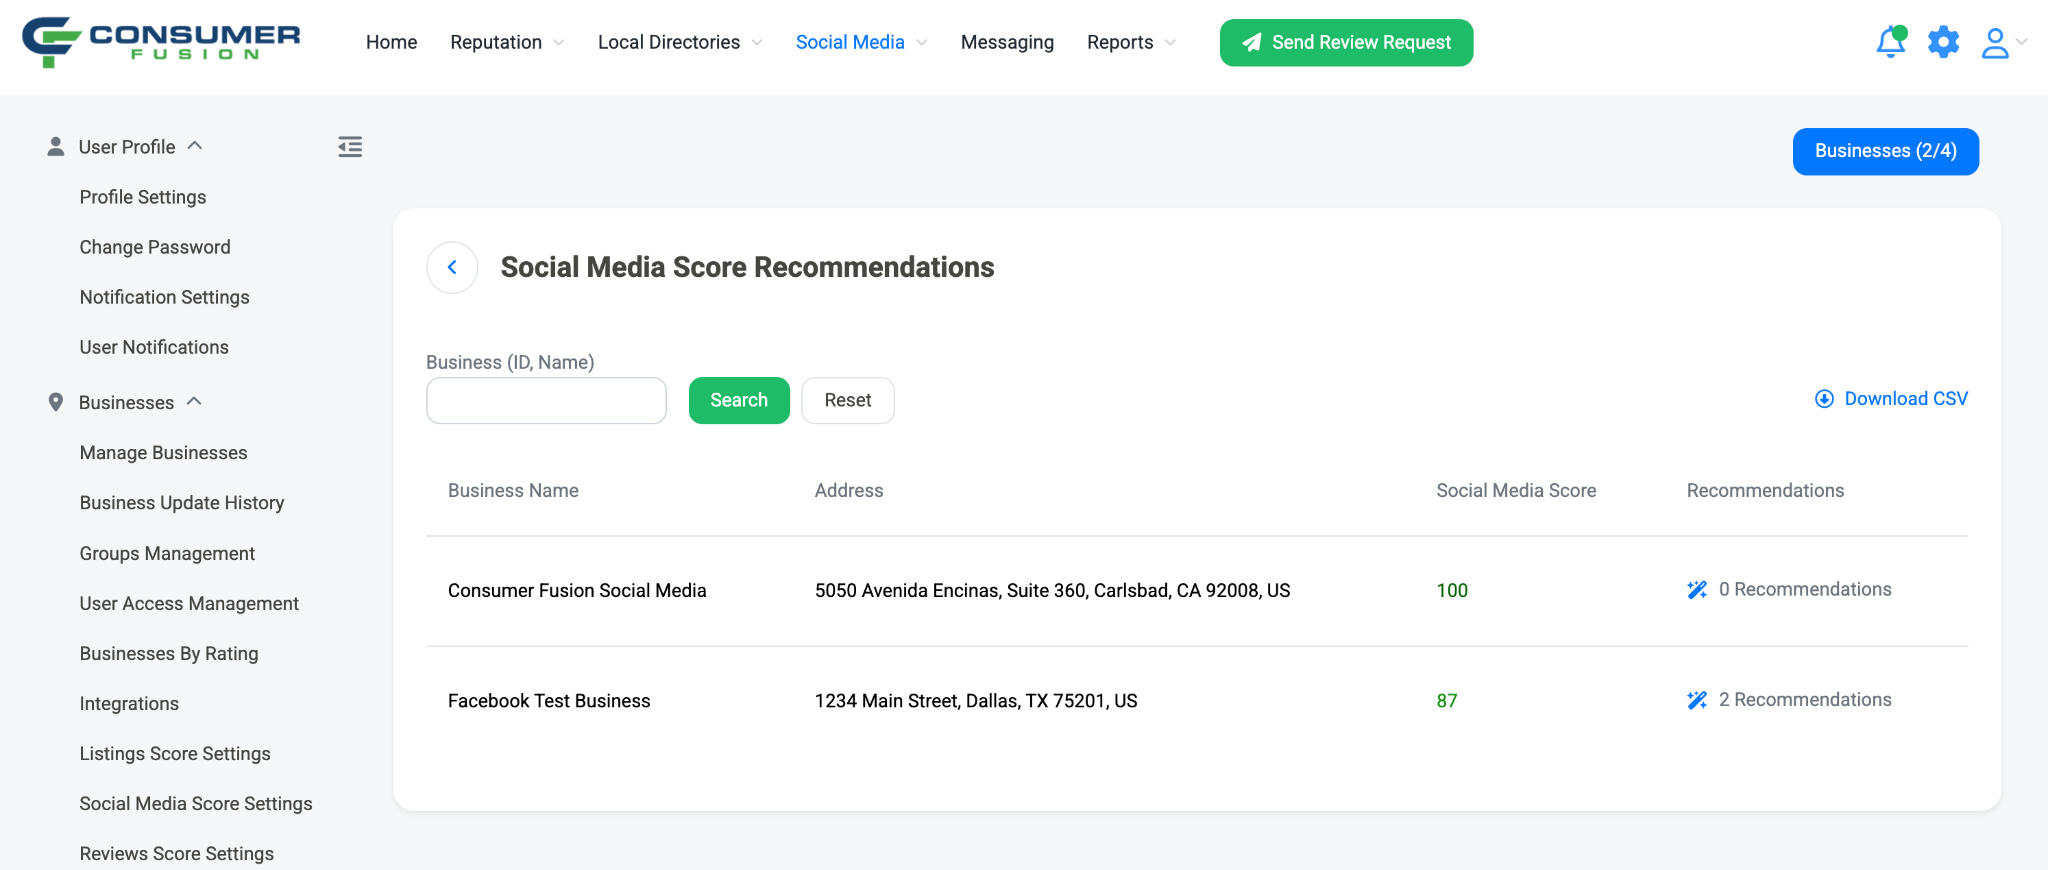Screen dimensions: 2048x870
Task: Click the 5050 Avenida Encinas address cell
Action: [1052, 591]
